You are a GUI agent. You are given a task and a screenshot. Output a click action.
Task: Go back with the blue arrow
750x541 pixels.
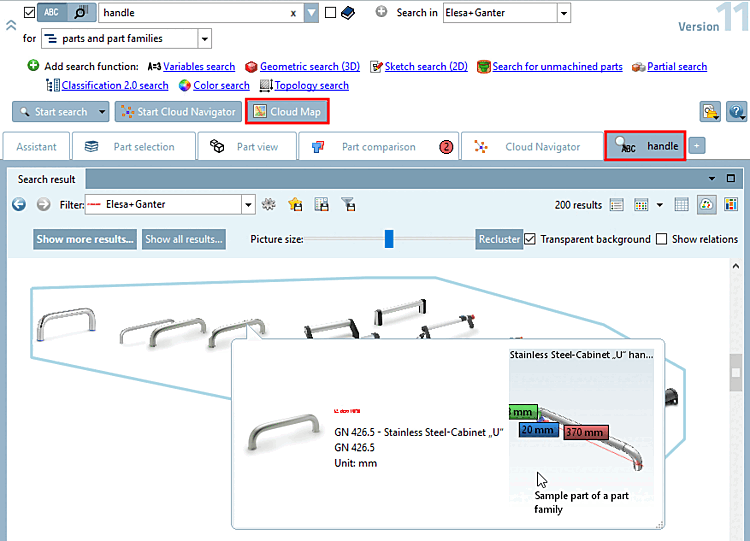[19, 205]
